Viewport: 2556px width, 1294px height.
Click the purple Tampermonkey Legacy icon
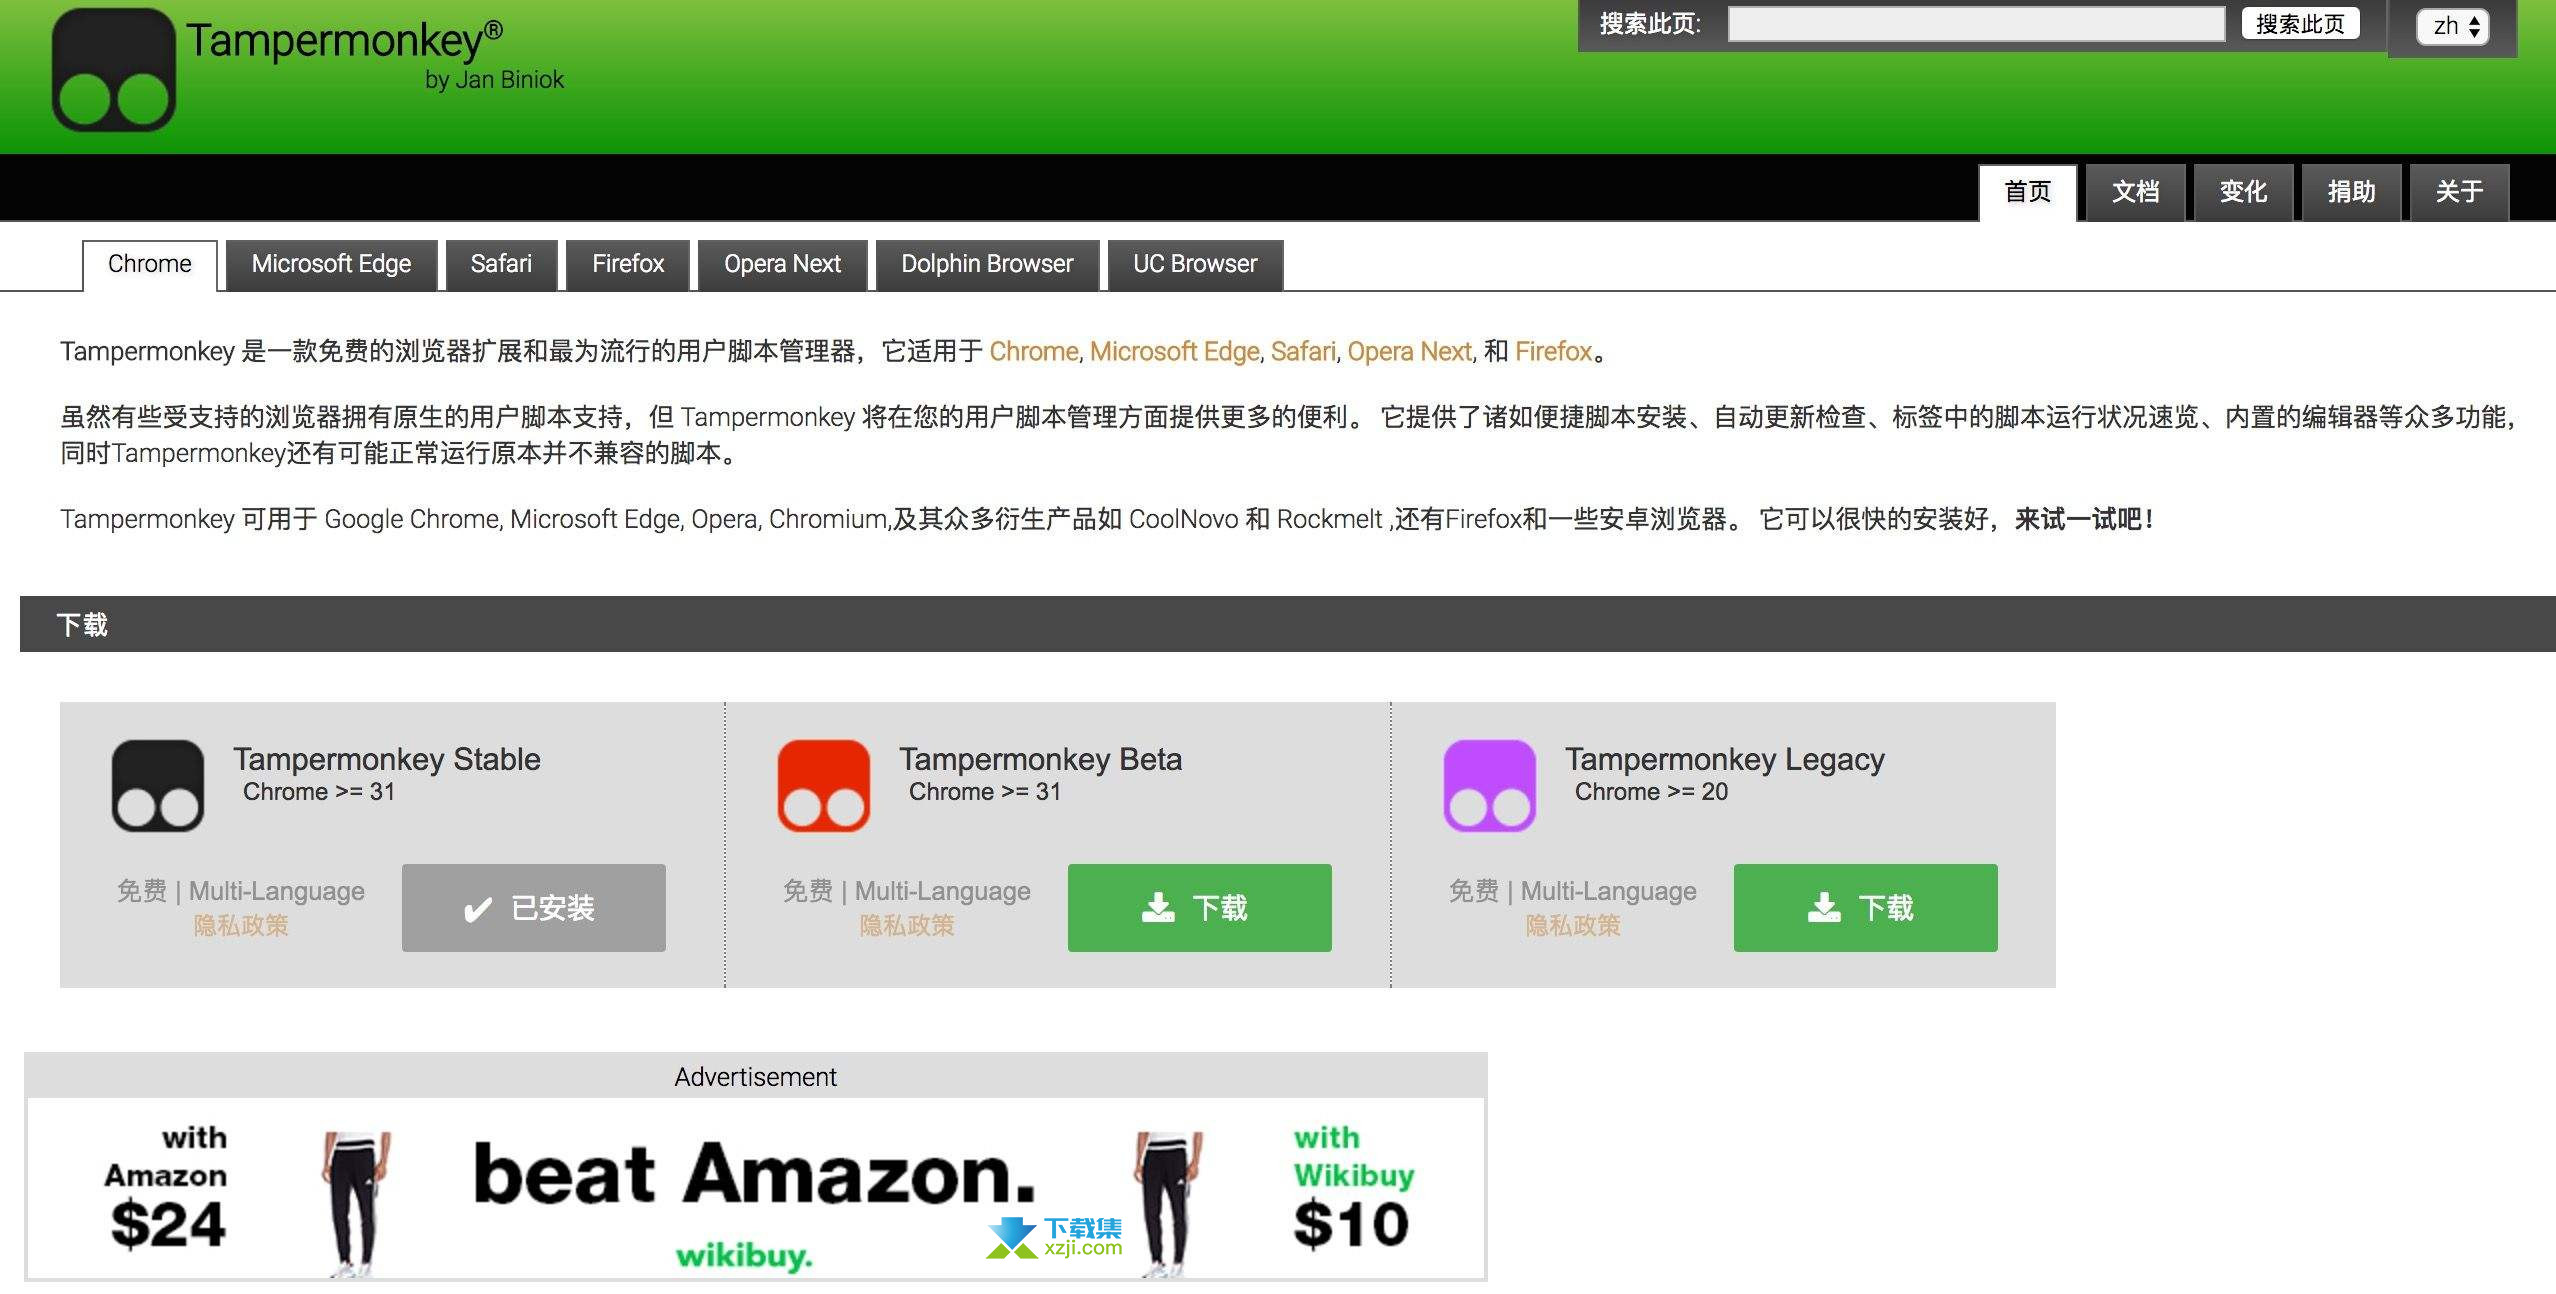1490,786
